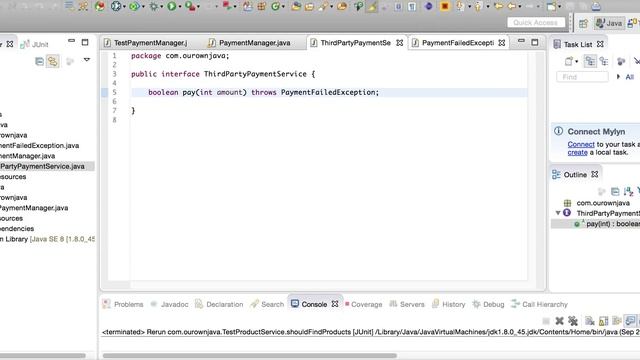This screenshot has width=640, height=360.
Task: Select PaymentManager.java under main source folder
Action: [27, 156]
